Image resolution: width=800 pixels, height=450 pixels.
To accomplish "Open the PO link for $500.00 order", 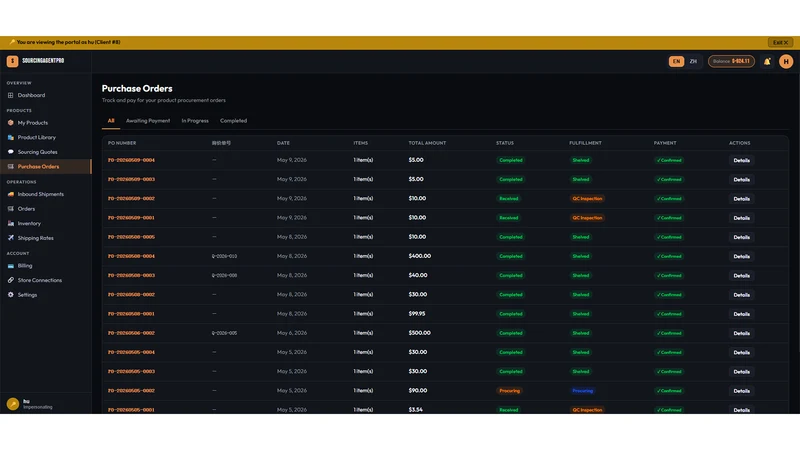I will [x=131, y=333].
